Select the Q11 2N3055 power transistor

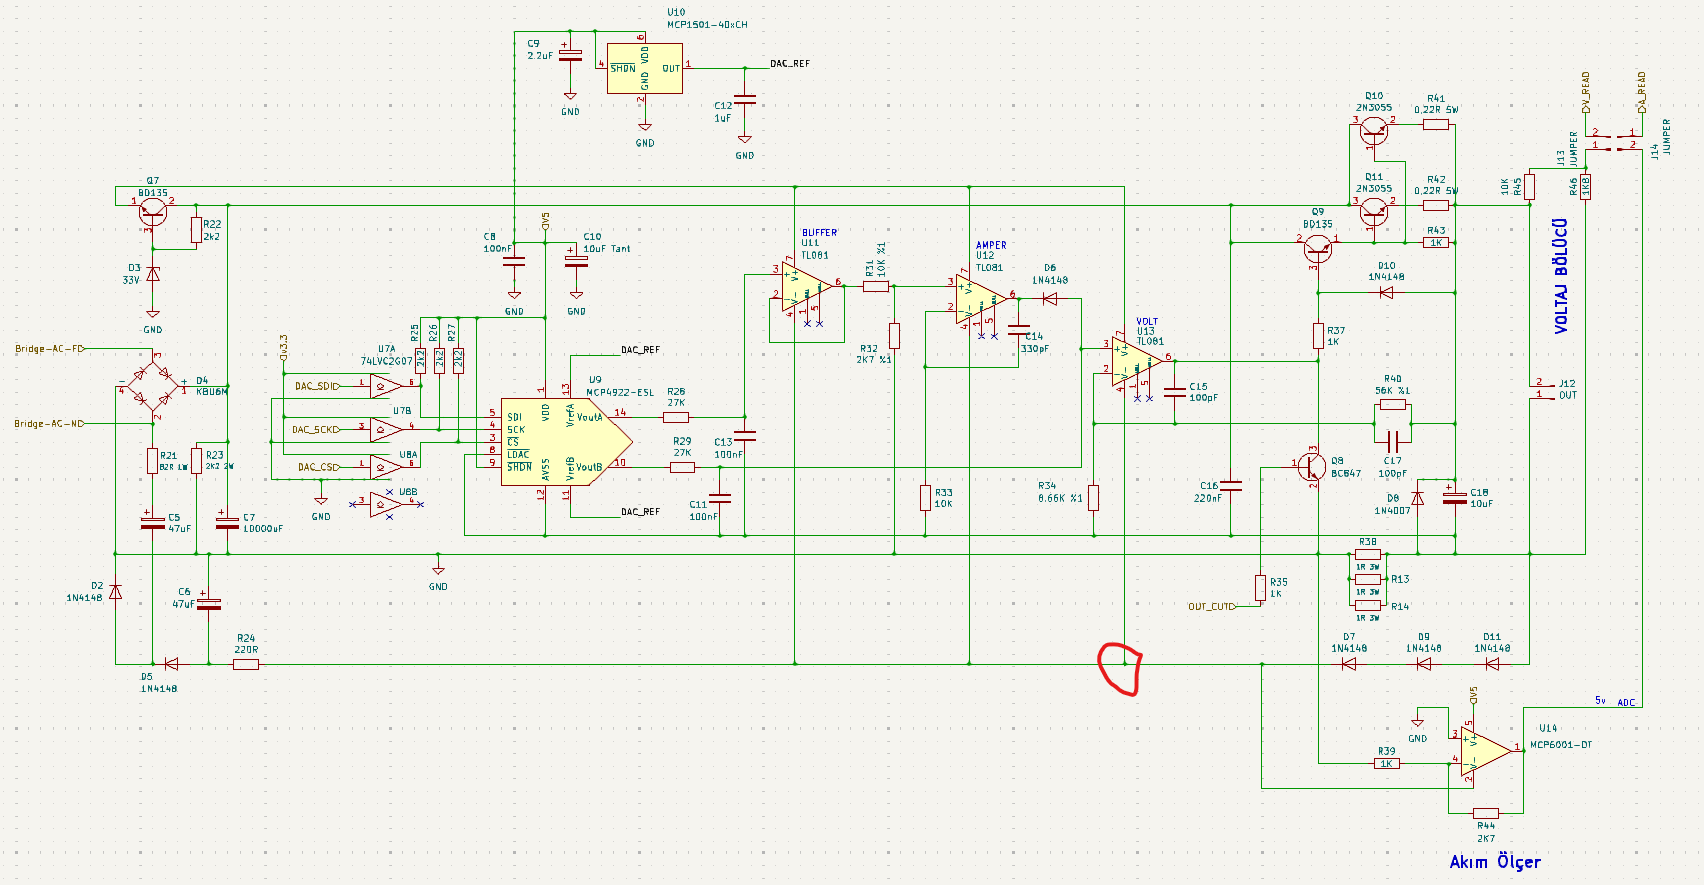[x=1374, y=211]
